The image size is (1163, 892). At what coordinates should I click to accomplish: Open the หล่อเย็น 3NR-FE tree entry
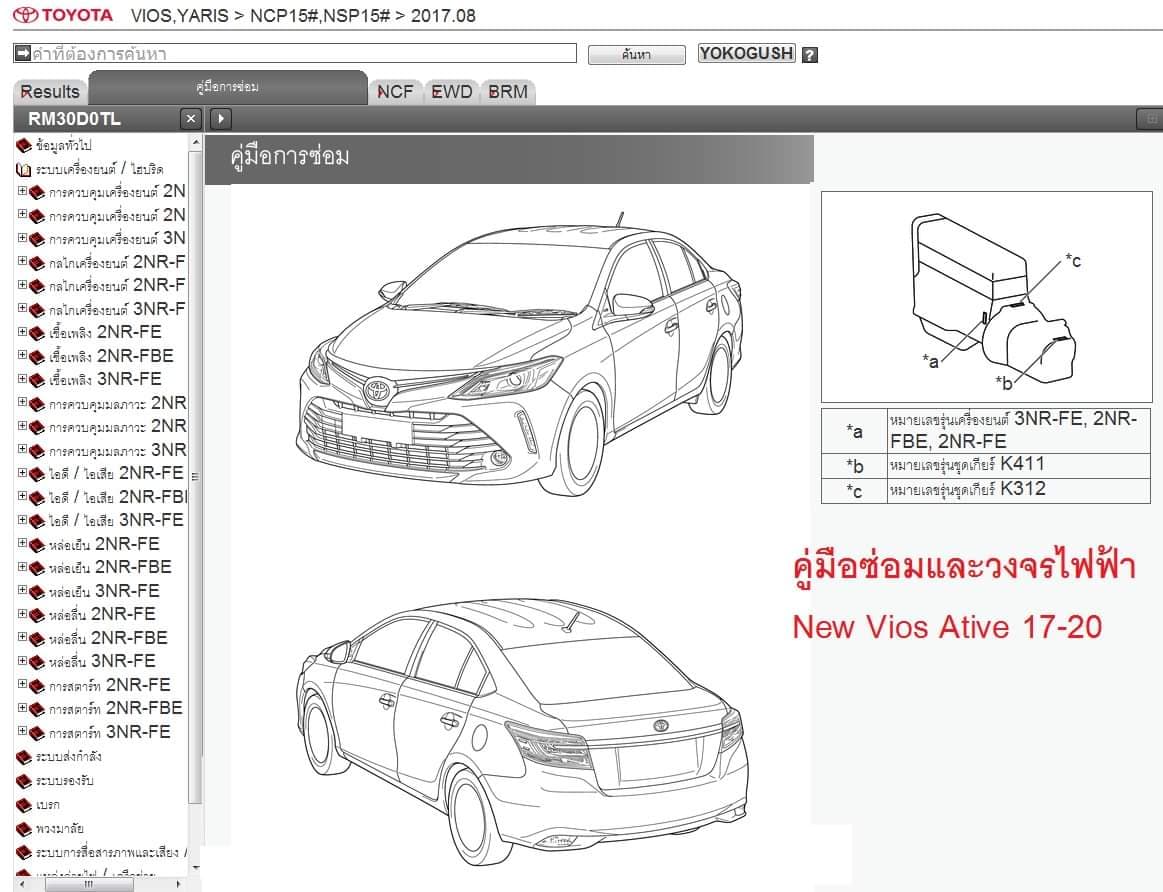(x=104, y=591)
